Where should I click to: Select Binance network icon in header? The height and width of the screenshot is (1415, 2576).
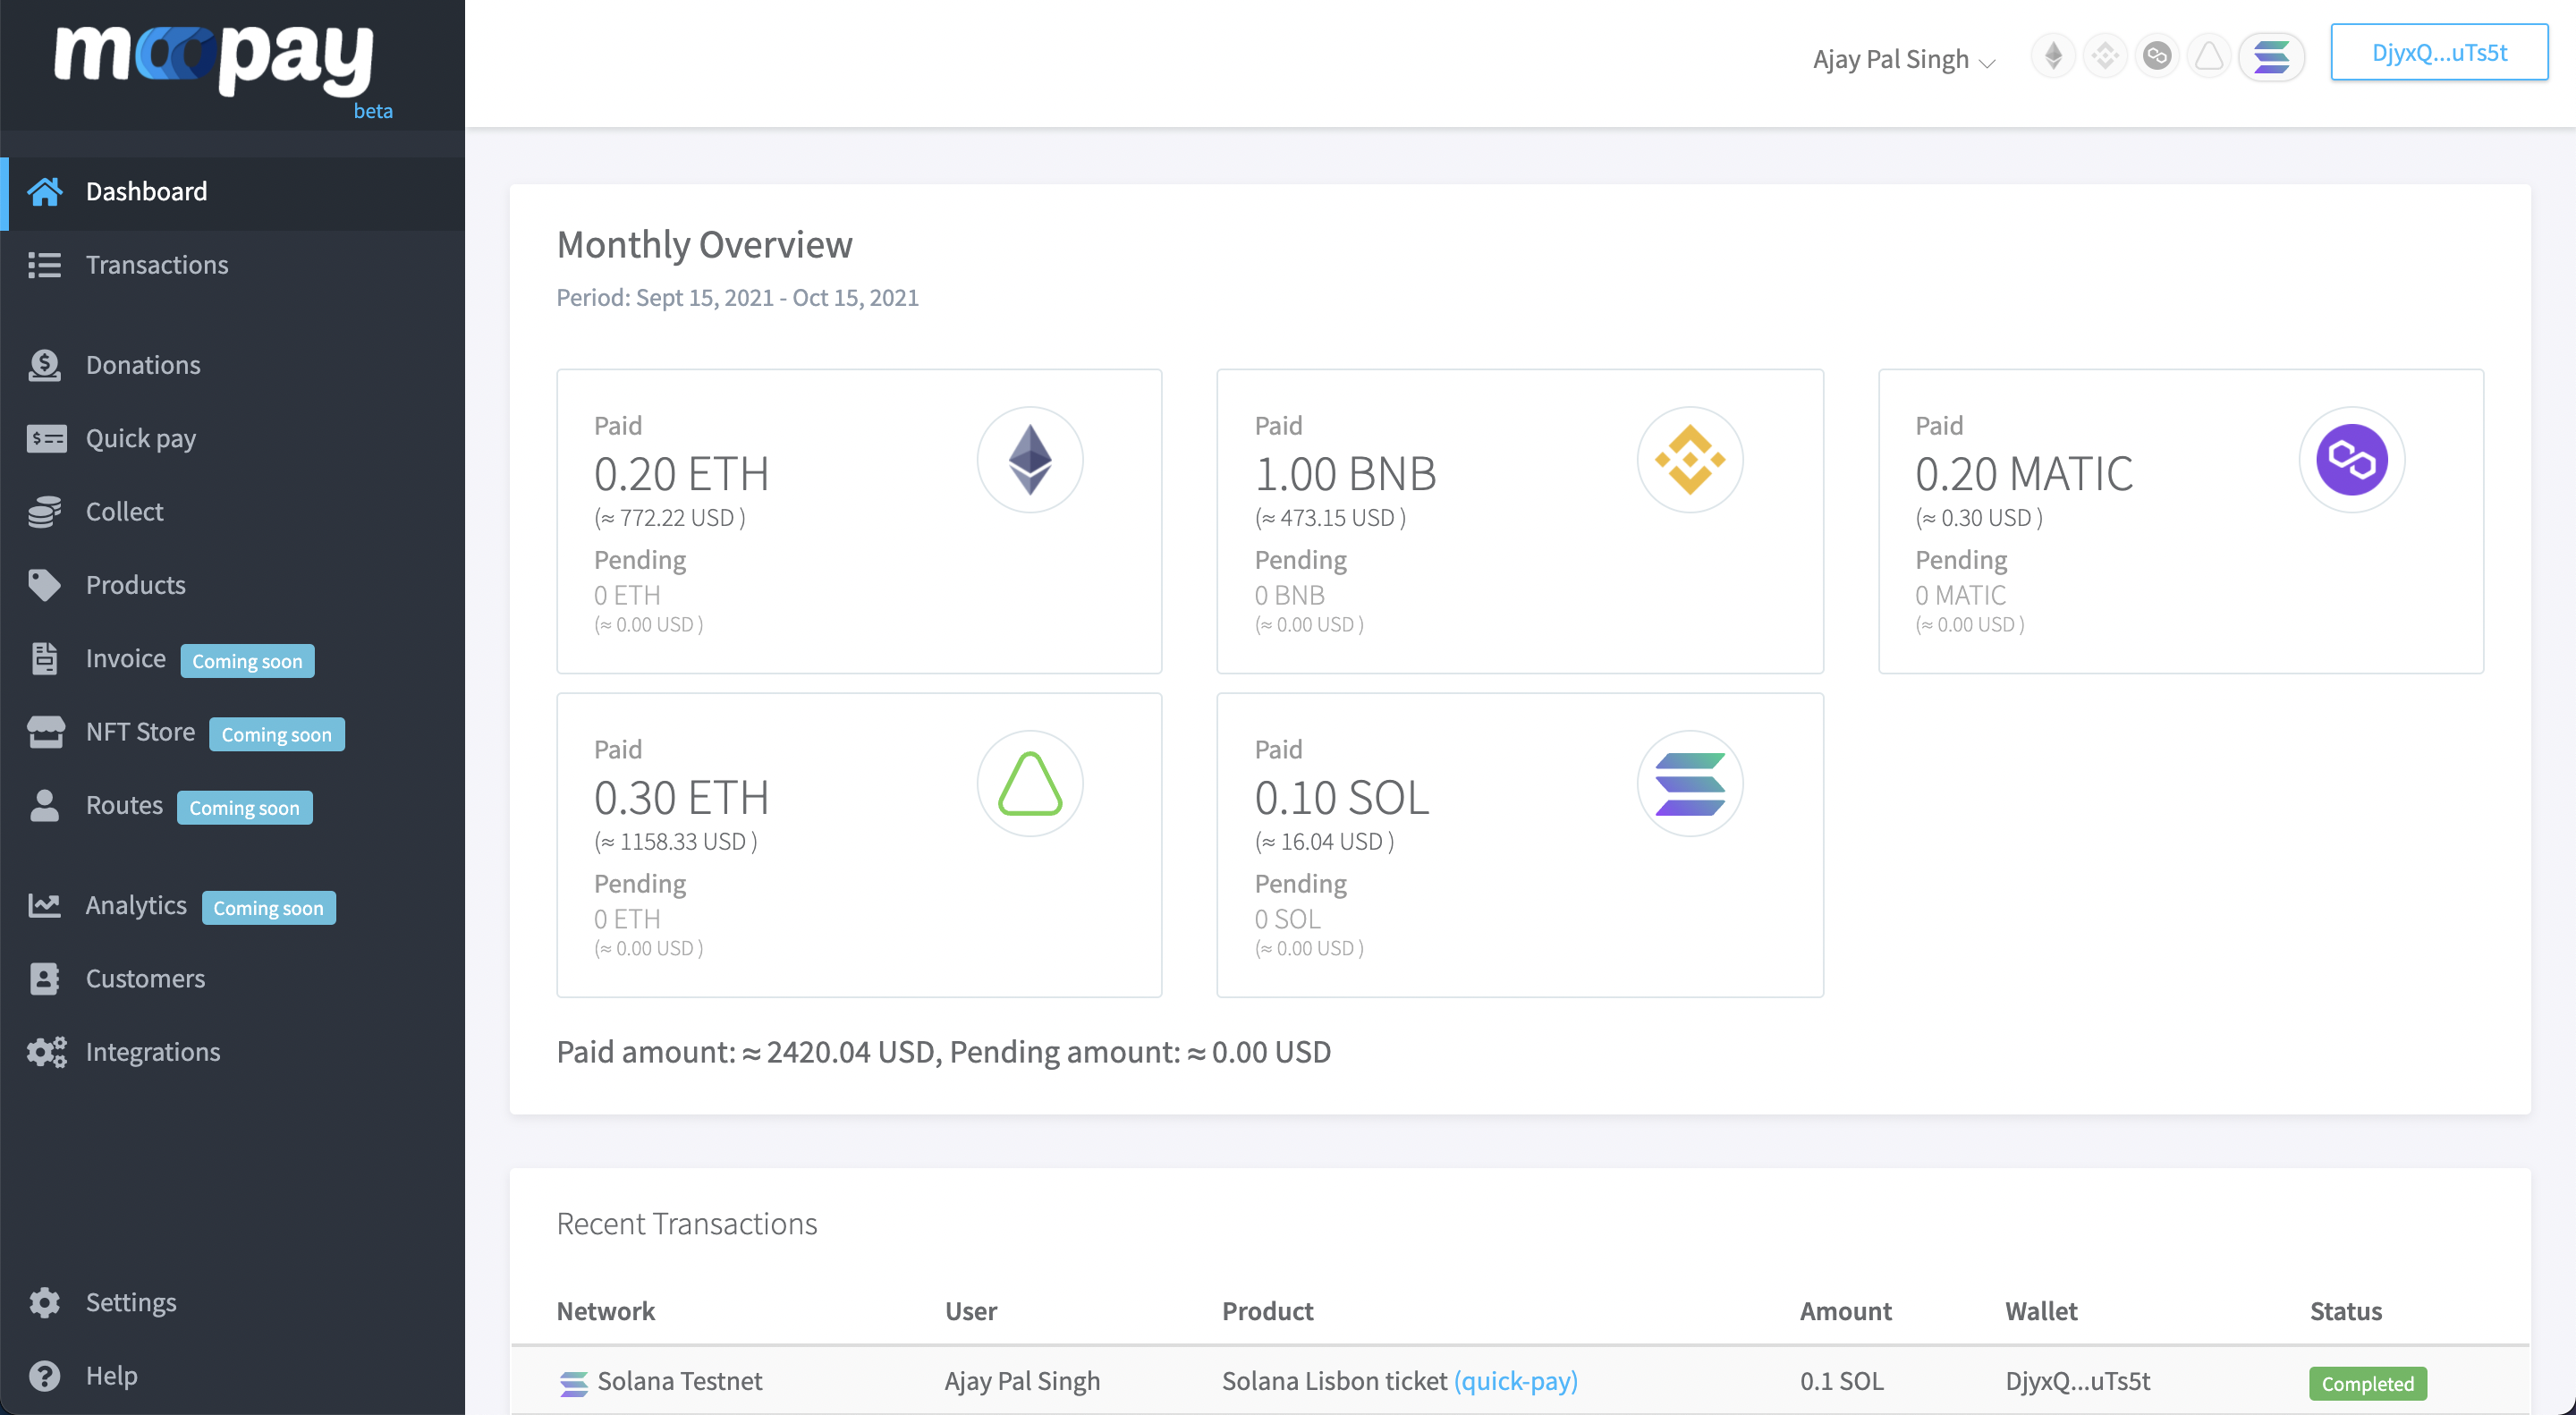[2105, 56]
